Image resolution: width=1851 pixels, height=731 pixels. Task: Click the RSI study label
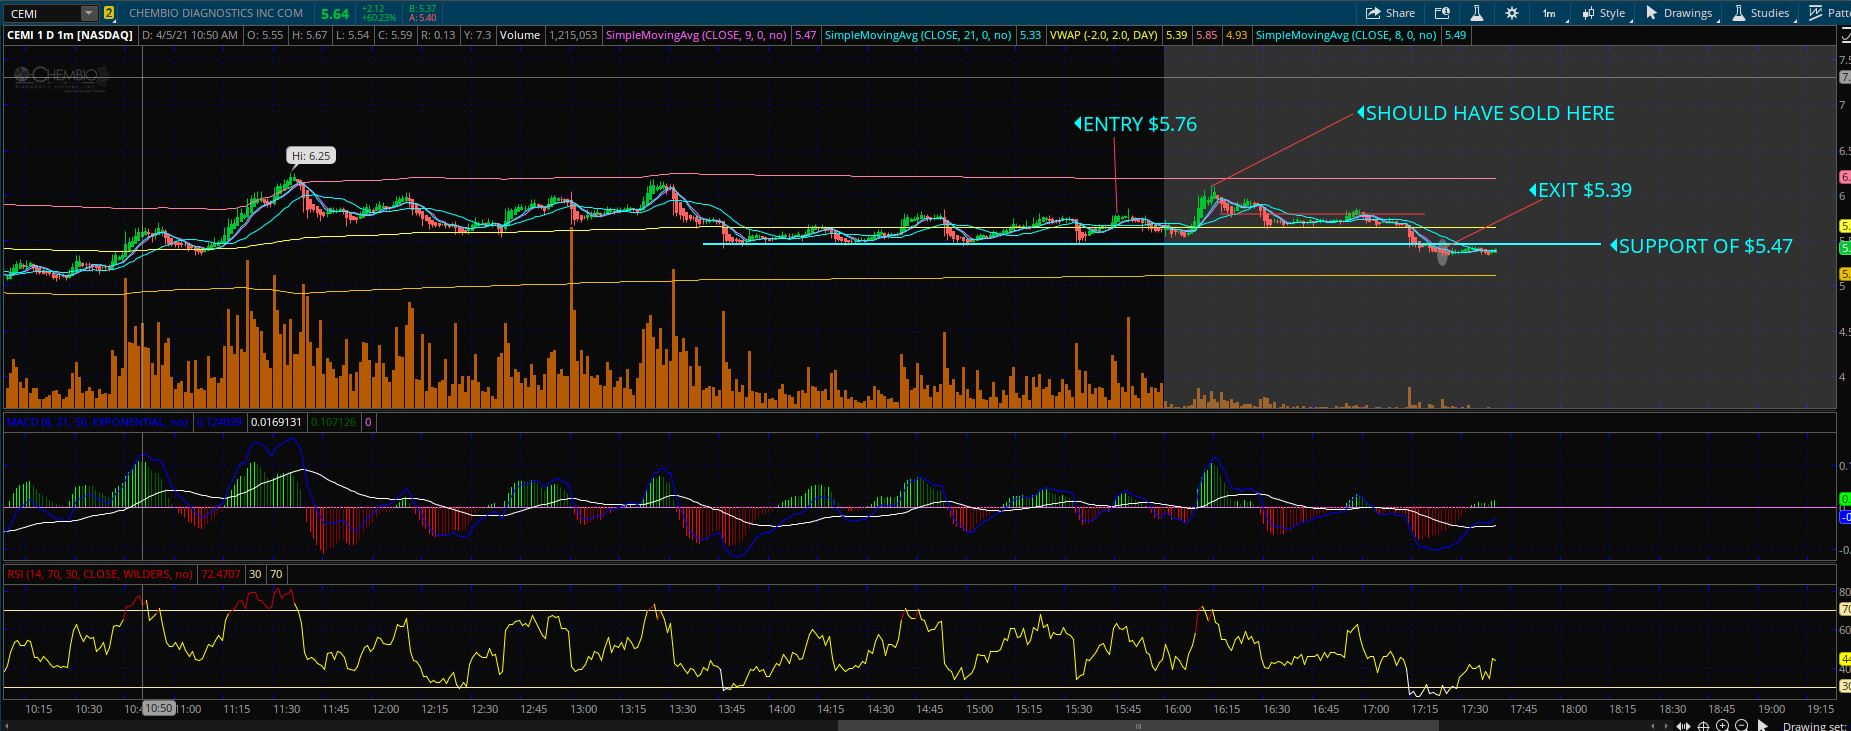(x=100, y=574)
